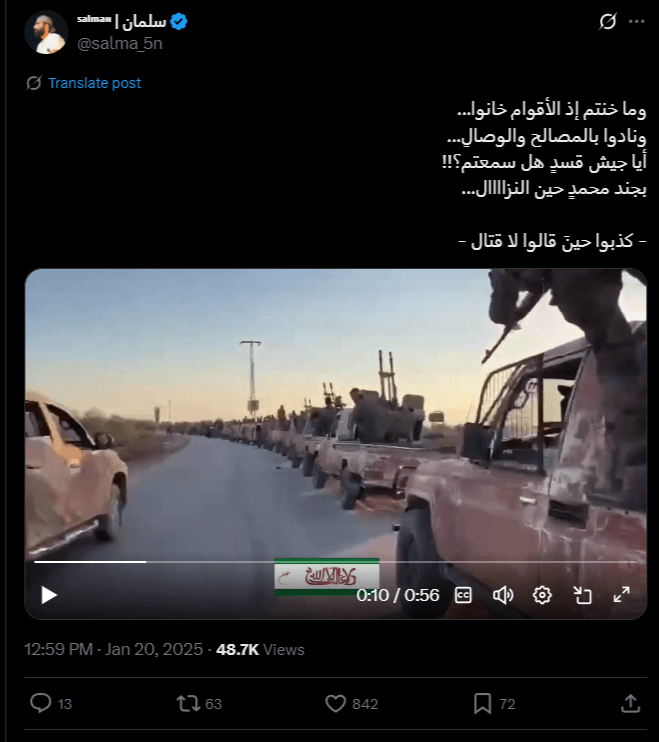659x742 pixels.
Task: Click the Grok icon near header
Action: click(x=607, y=21)
